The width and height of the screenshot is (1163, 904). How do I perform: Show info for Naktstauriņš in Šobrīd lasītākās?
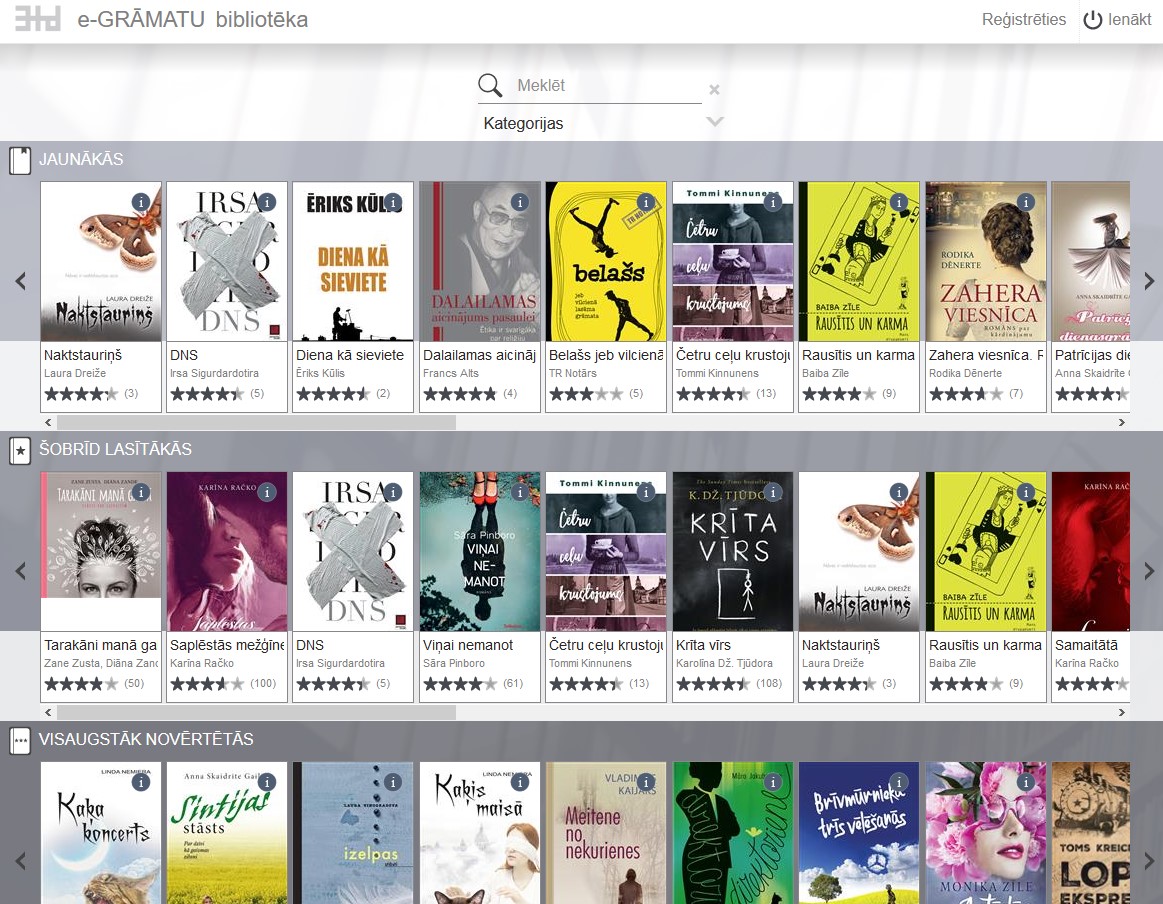899,492
